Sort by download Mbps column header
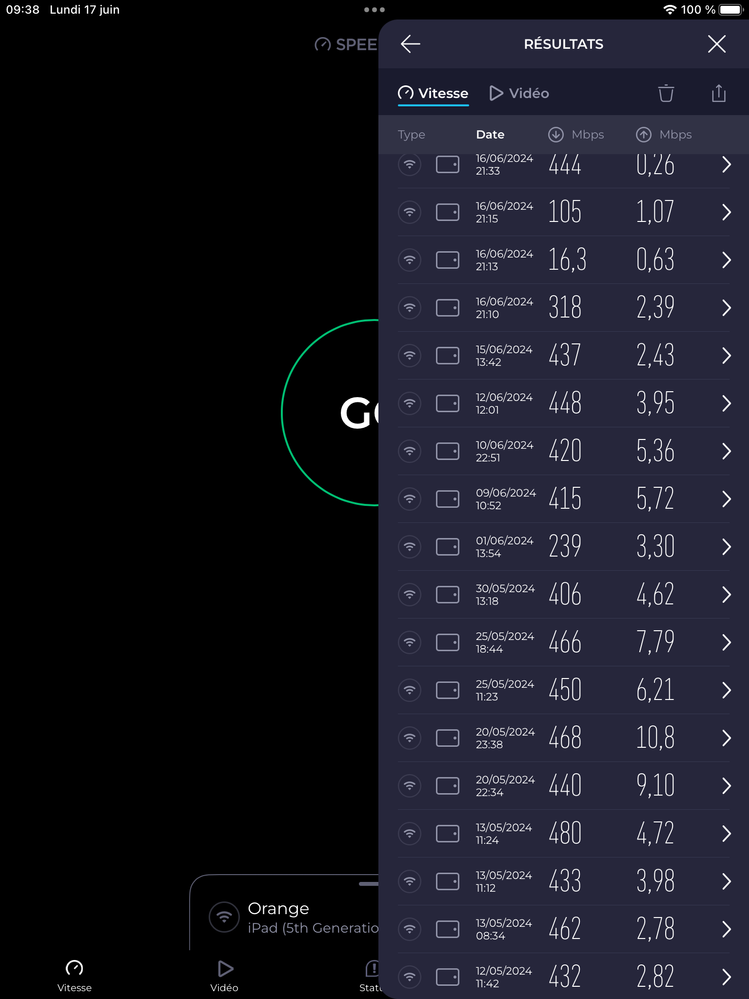The height and width of the screenshot is (999, 749). (576, 135)
